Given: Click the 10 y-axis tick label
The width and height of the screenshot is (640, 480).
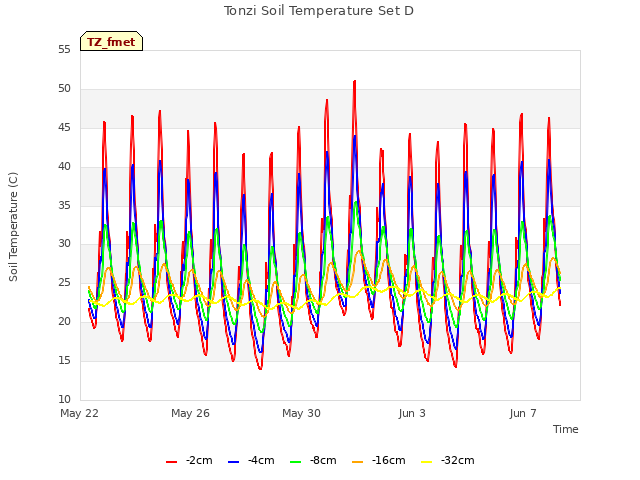Looking at the screenshot, I should 64,399.
